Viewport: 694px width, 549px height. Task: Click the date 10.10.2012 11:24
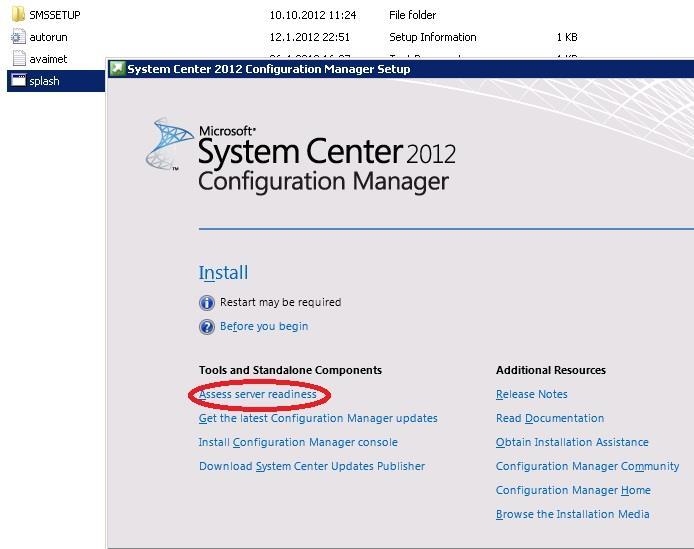[312, 15]
